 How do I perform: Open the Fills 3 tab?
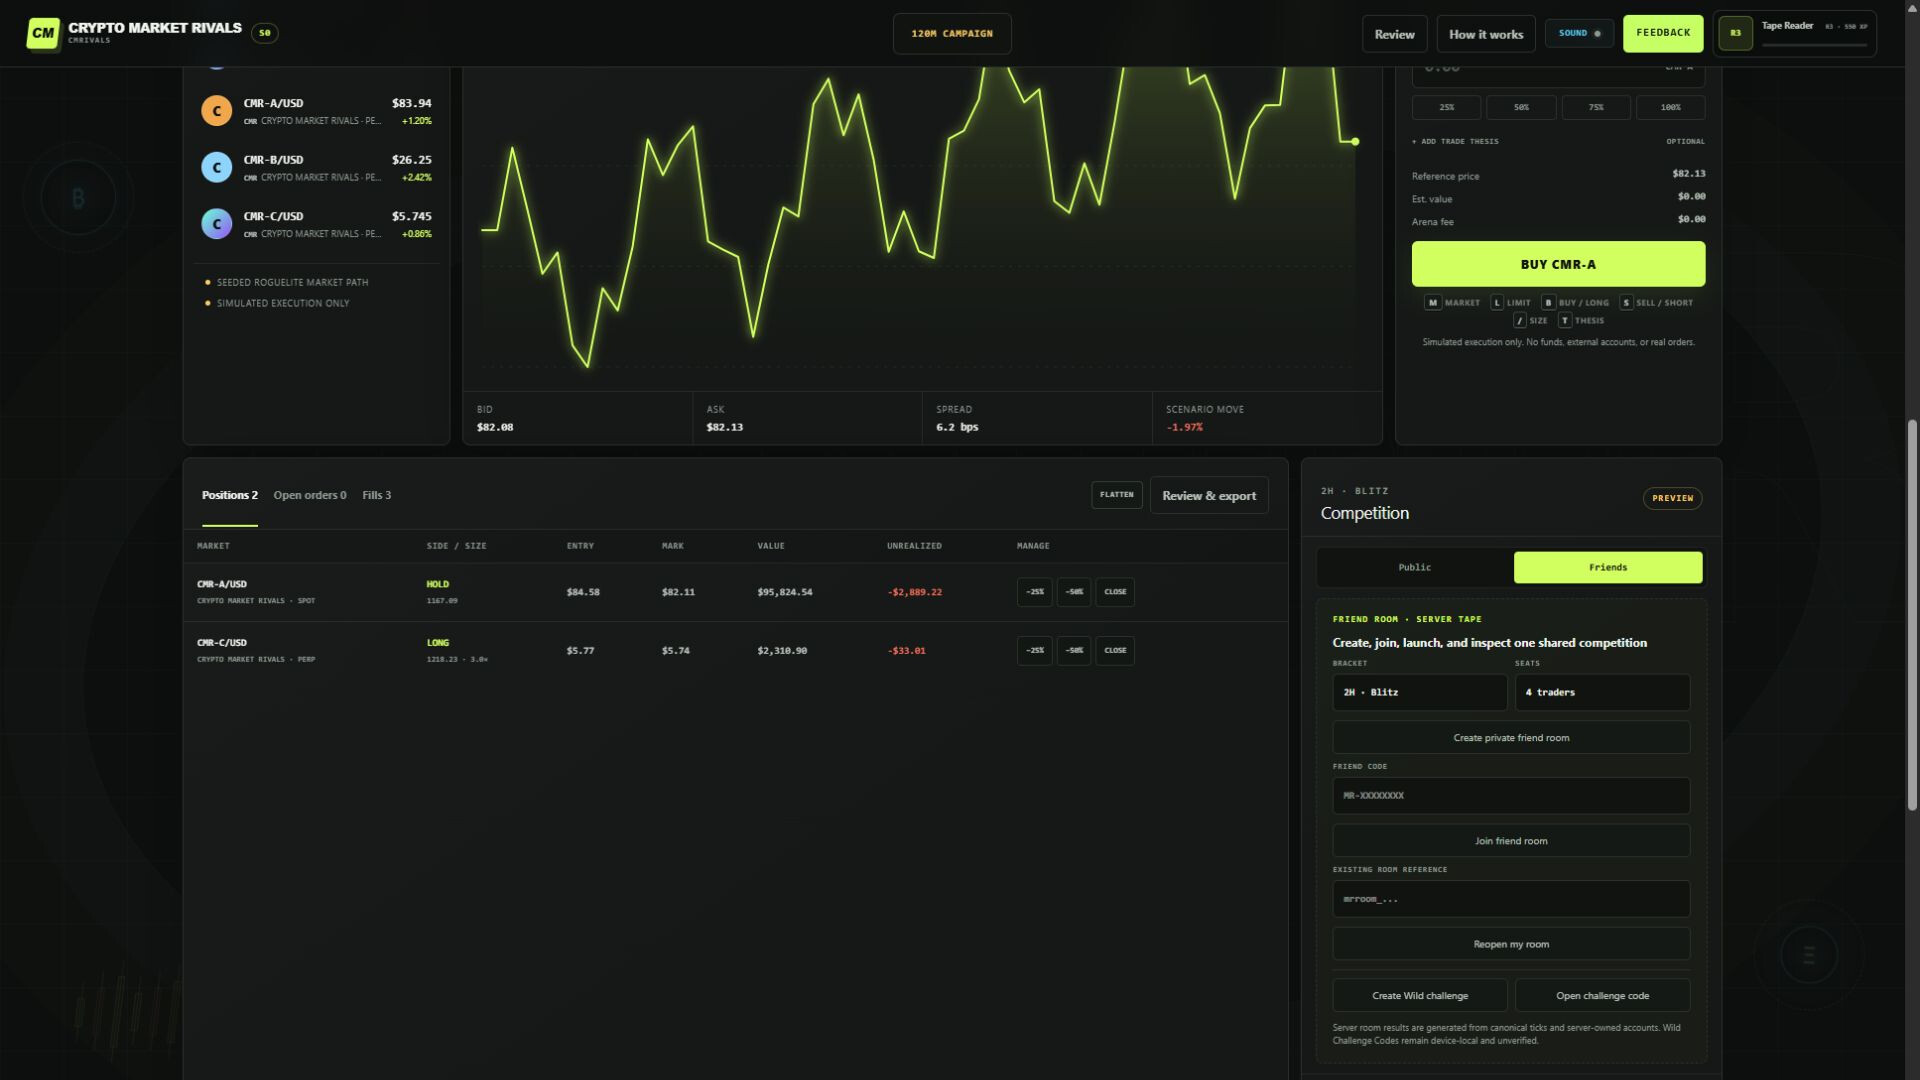tap(376, 495)
